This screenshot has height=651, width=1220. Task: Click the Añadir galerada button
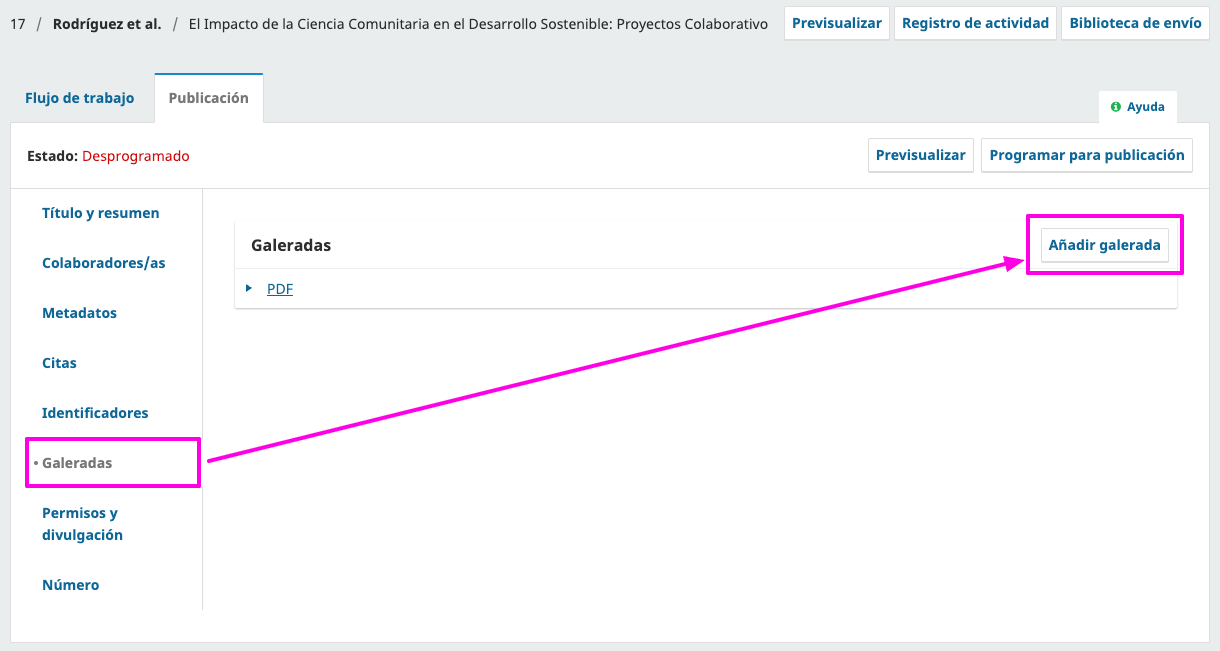click(1104, 245)
